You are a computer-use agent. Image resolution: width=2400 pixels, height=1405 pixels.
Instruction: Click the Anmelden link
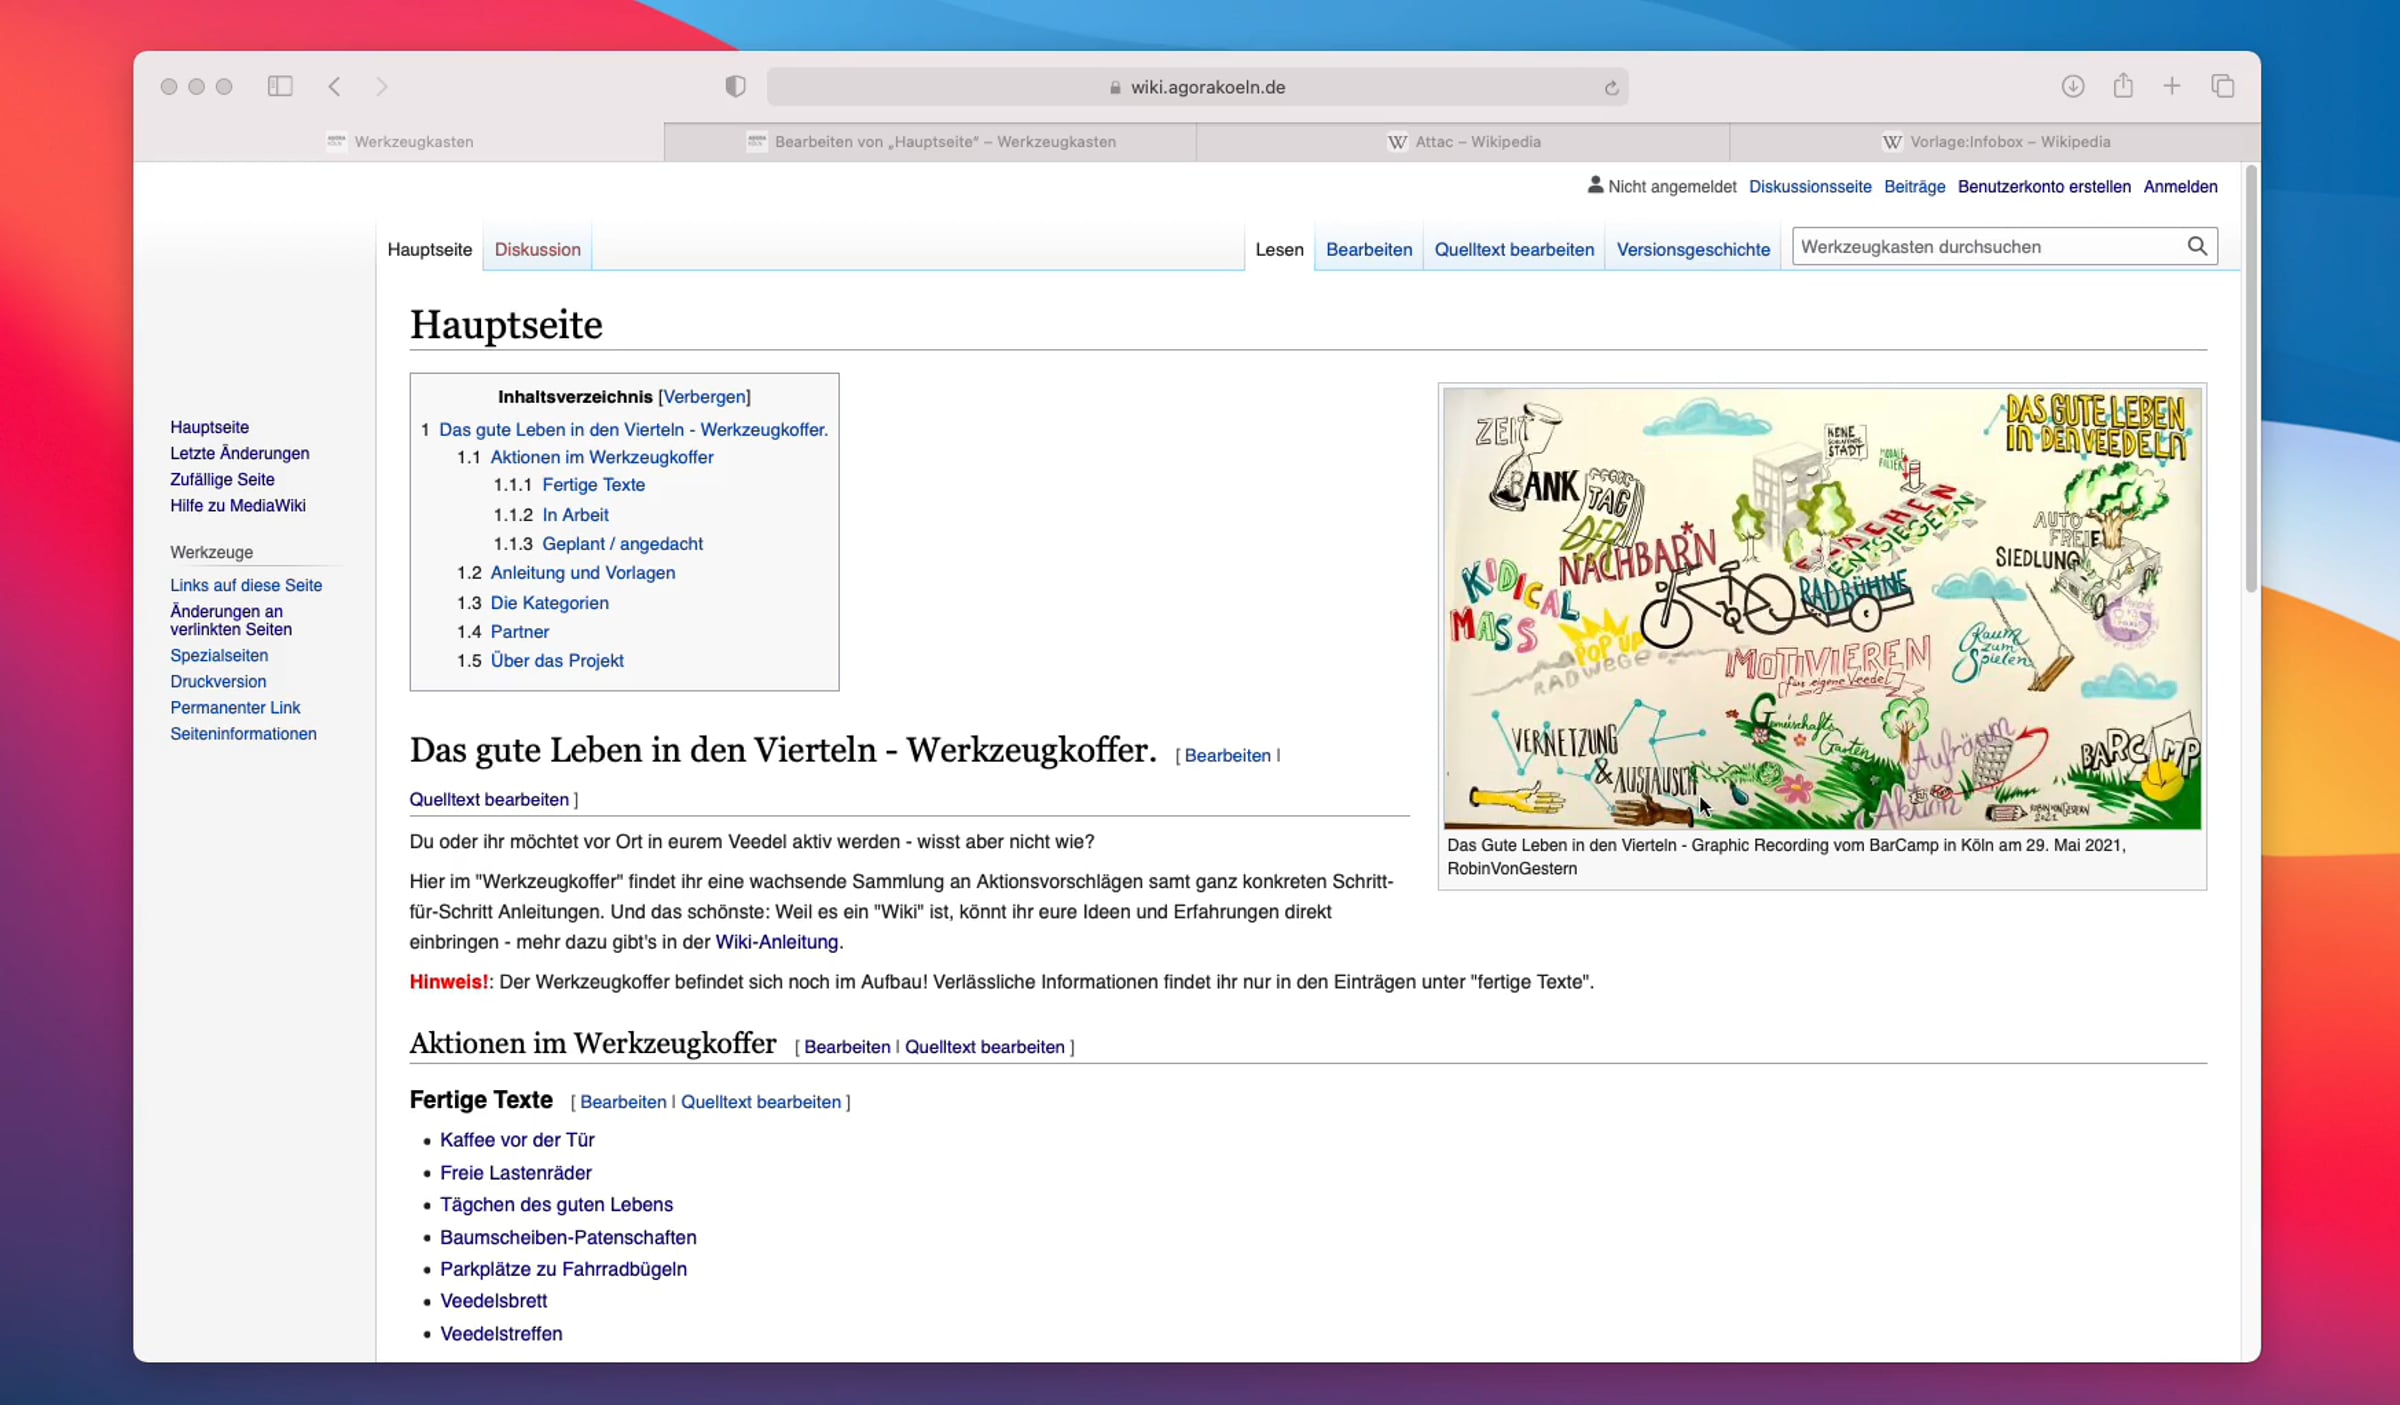click(2180, 186)
